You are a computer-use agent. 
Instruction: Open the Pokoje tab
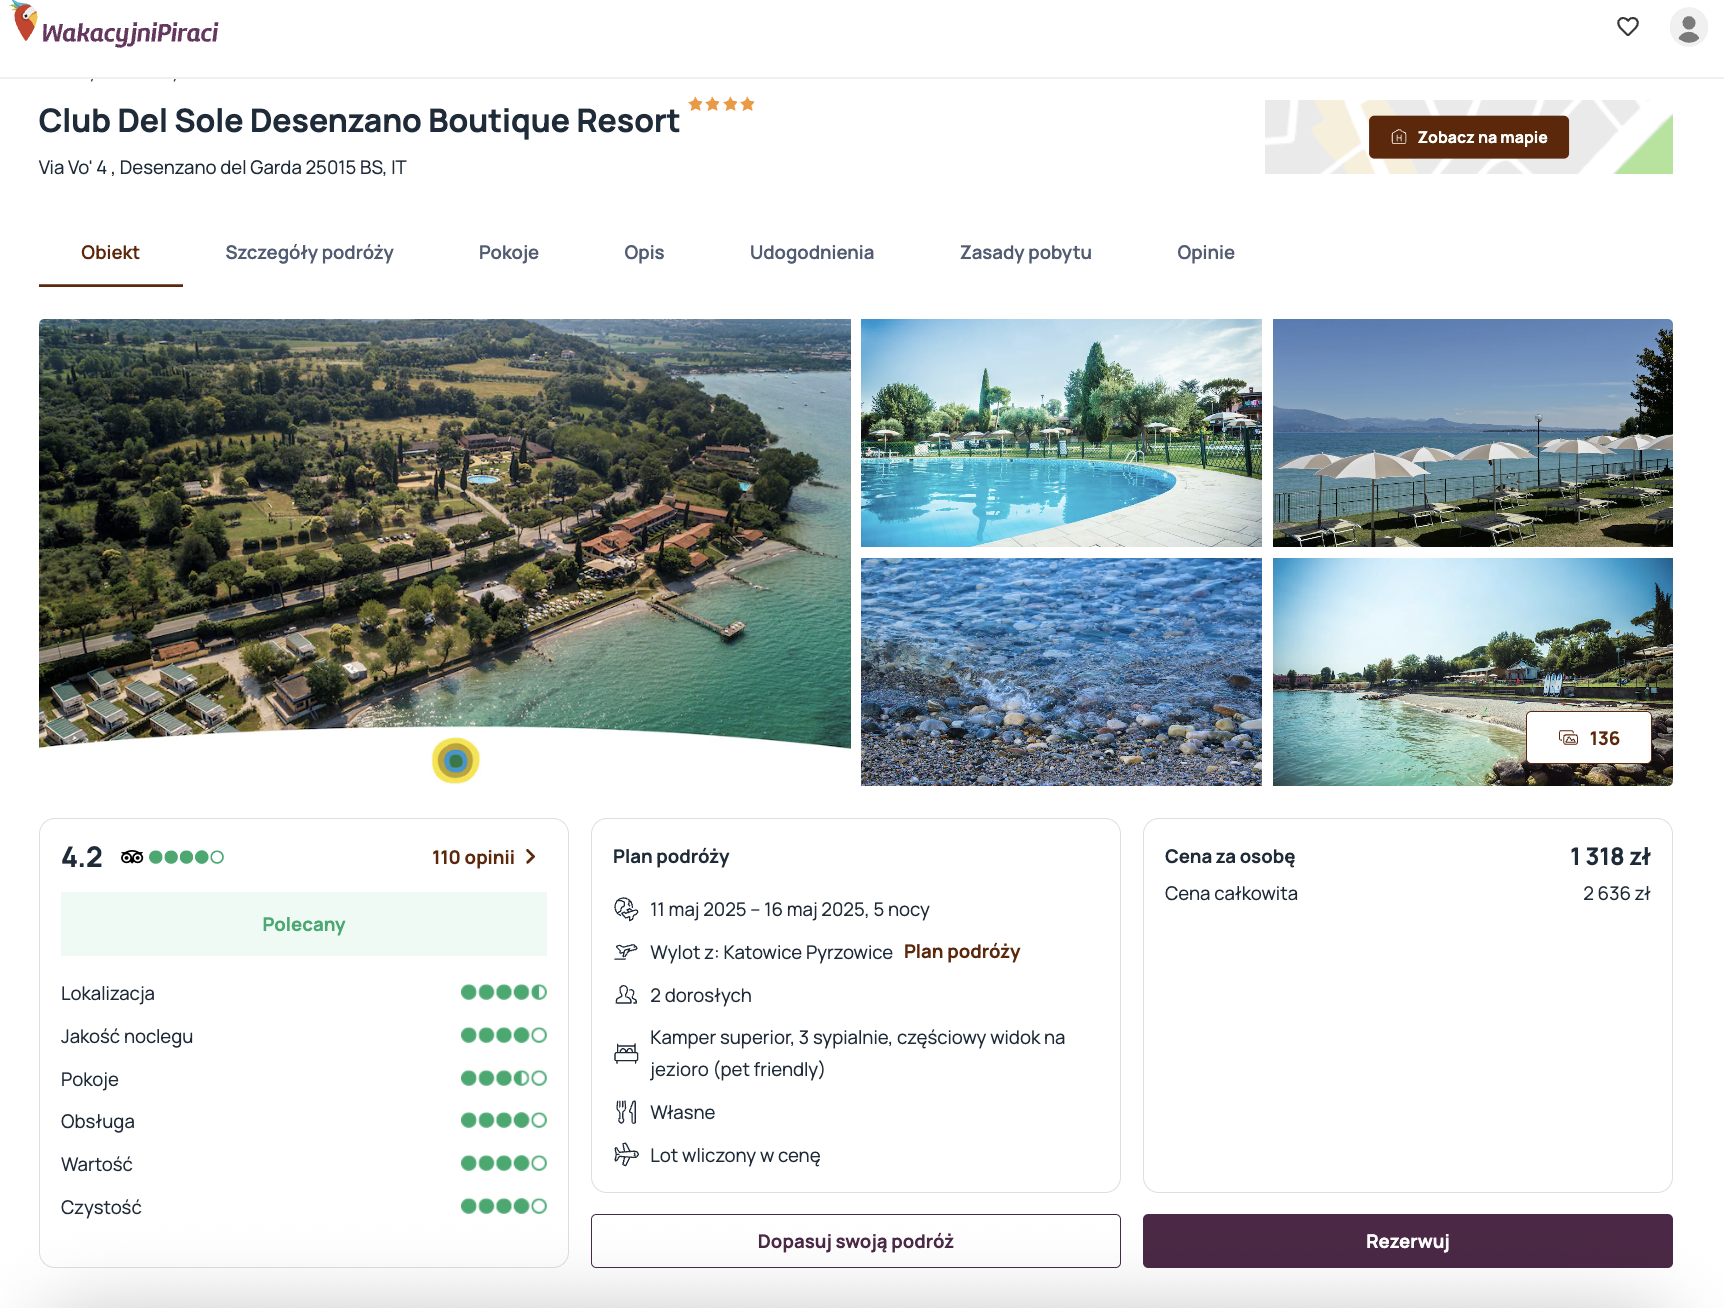point(509,253)
